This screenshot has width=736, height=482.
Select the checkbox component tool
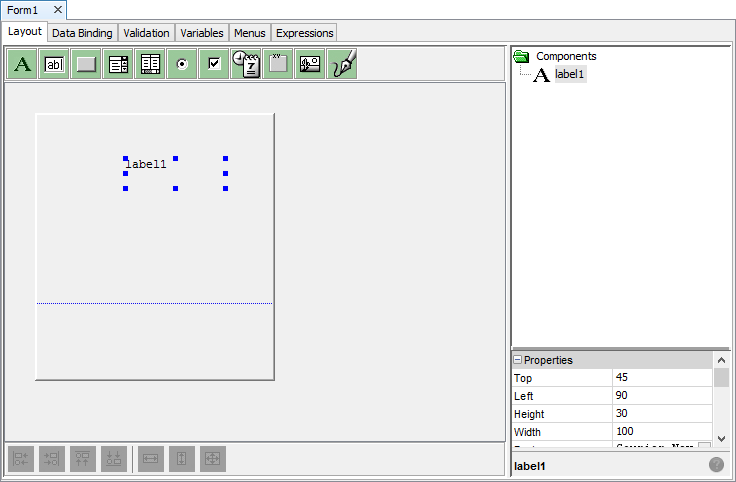point(214,64)
